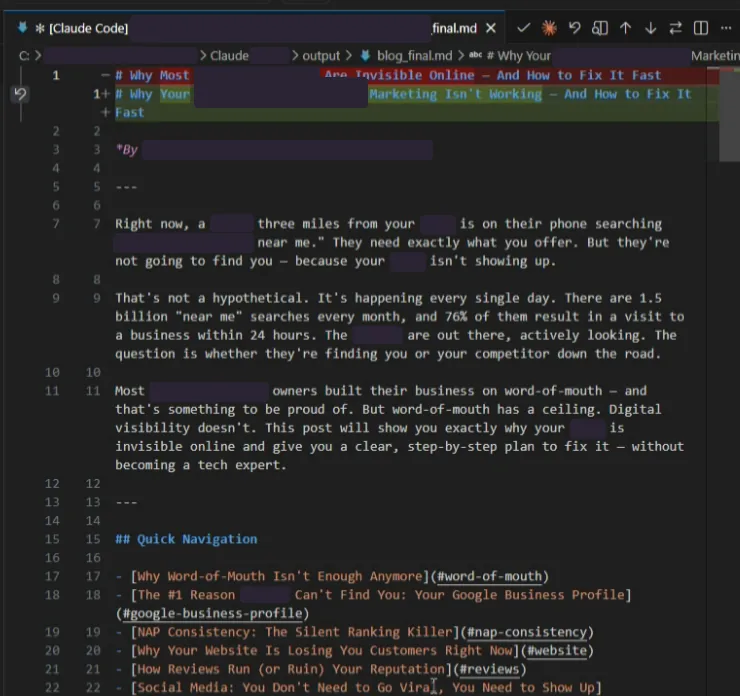This screenshot has height=696, width=740.
Task: Click the markdown file icon on the tab
Action: coord(22,28)
